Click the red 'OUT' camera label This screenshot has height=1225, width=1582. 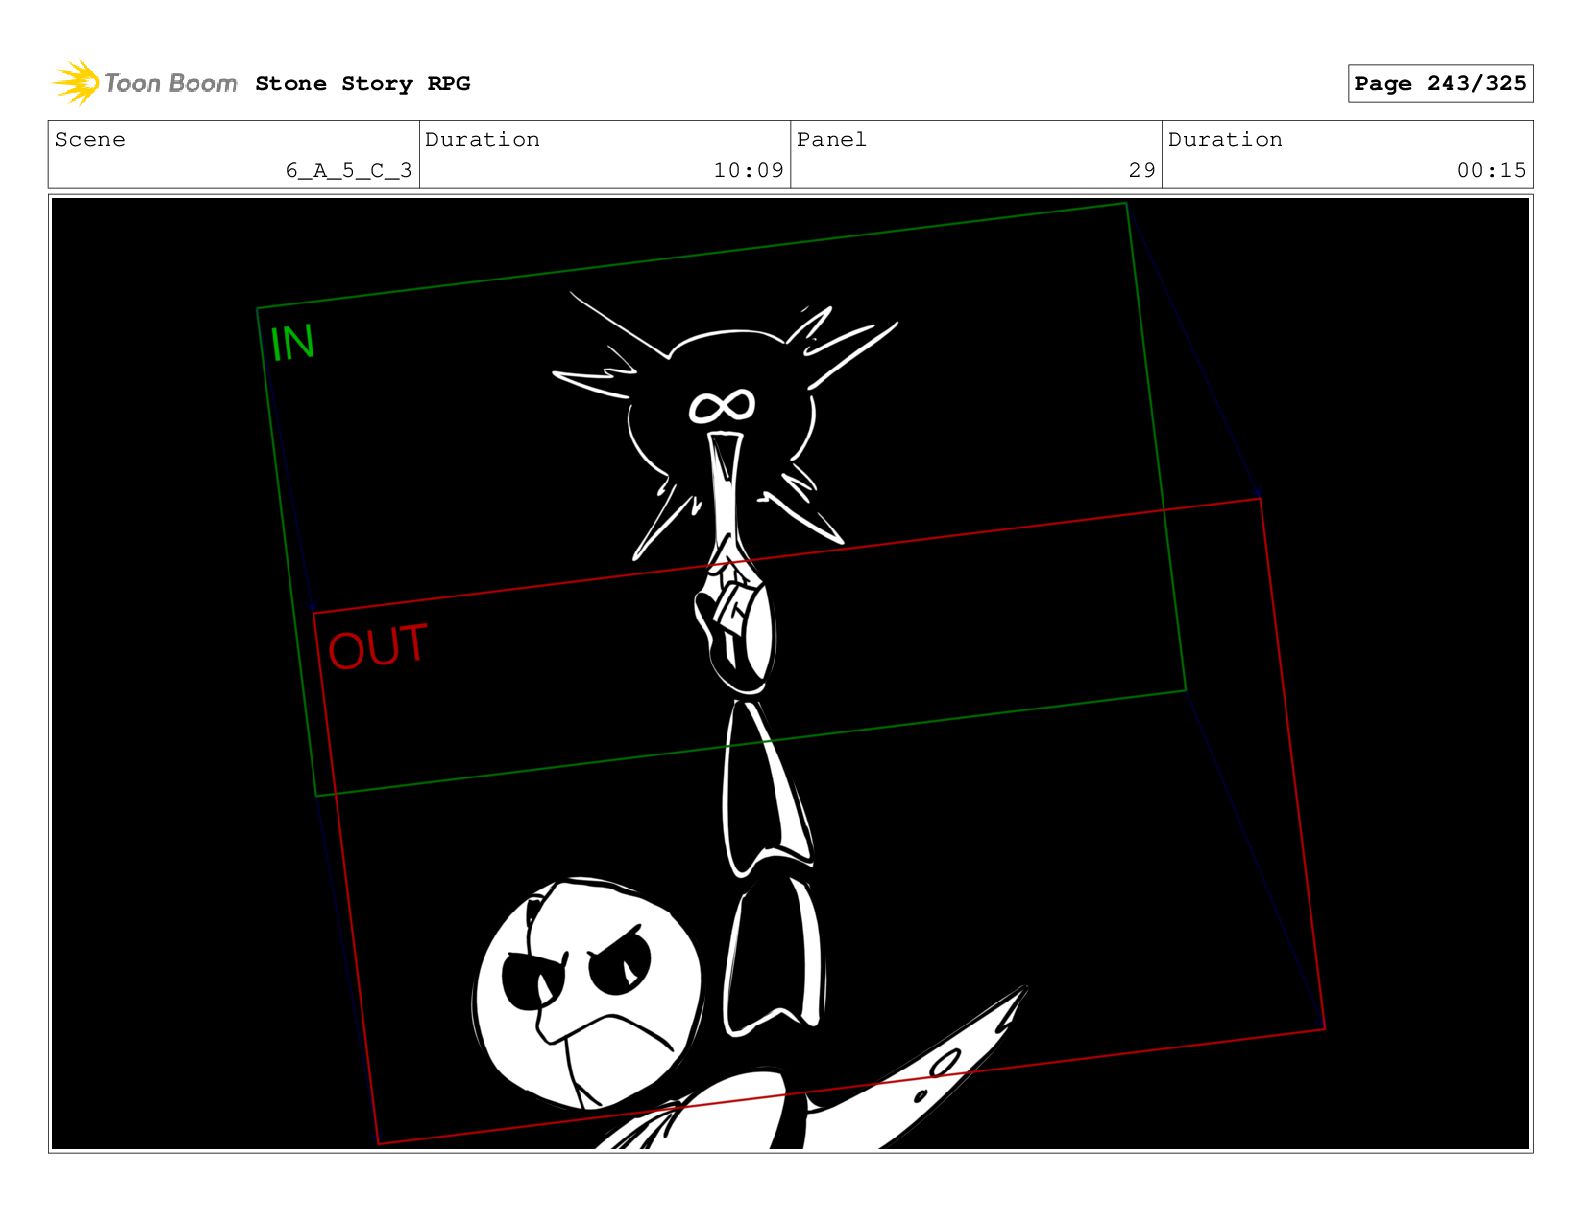[378, 646]
